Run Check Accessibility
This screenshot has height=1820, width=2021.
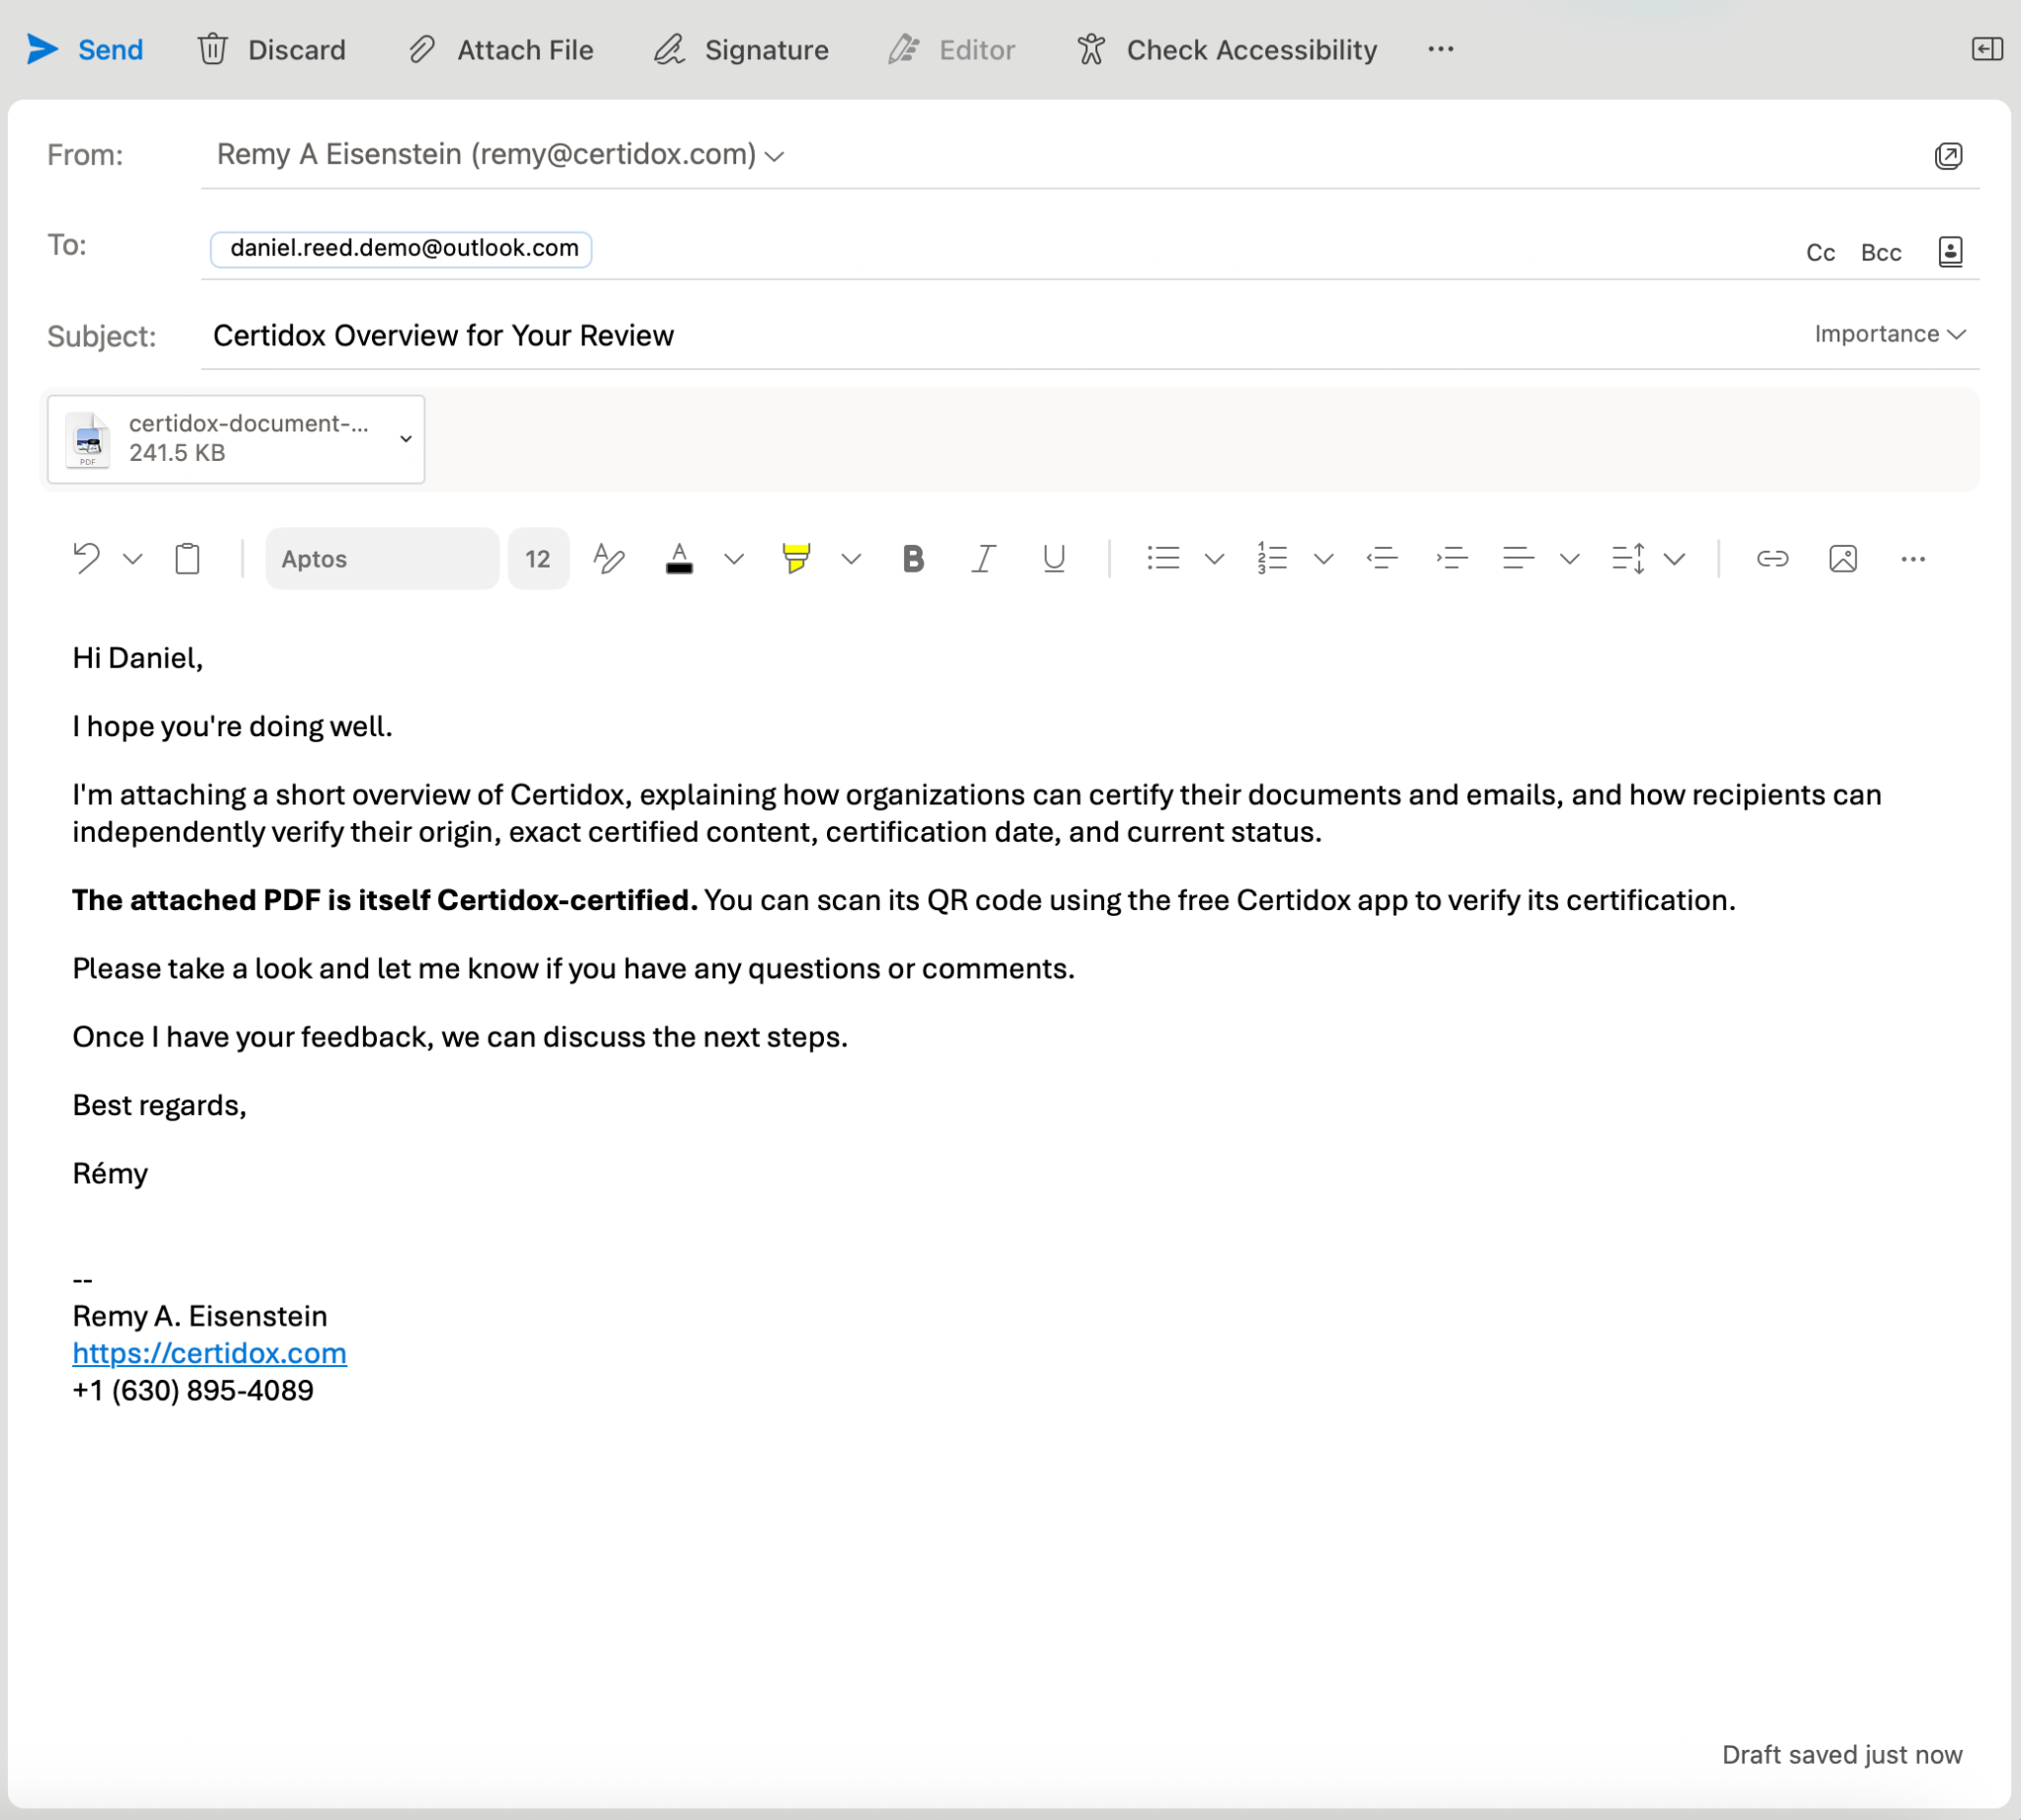click(1227, 49)
